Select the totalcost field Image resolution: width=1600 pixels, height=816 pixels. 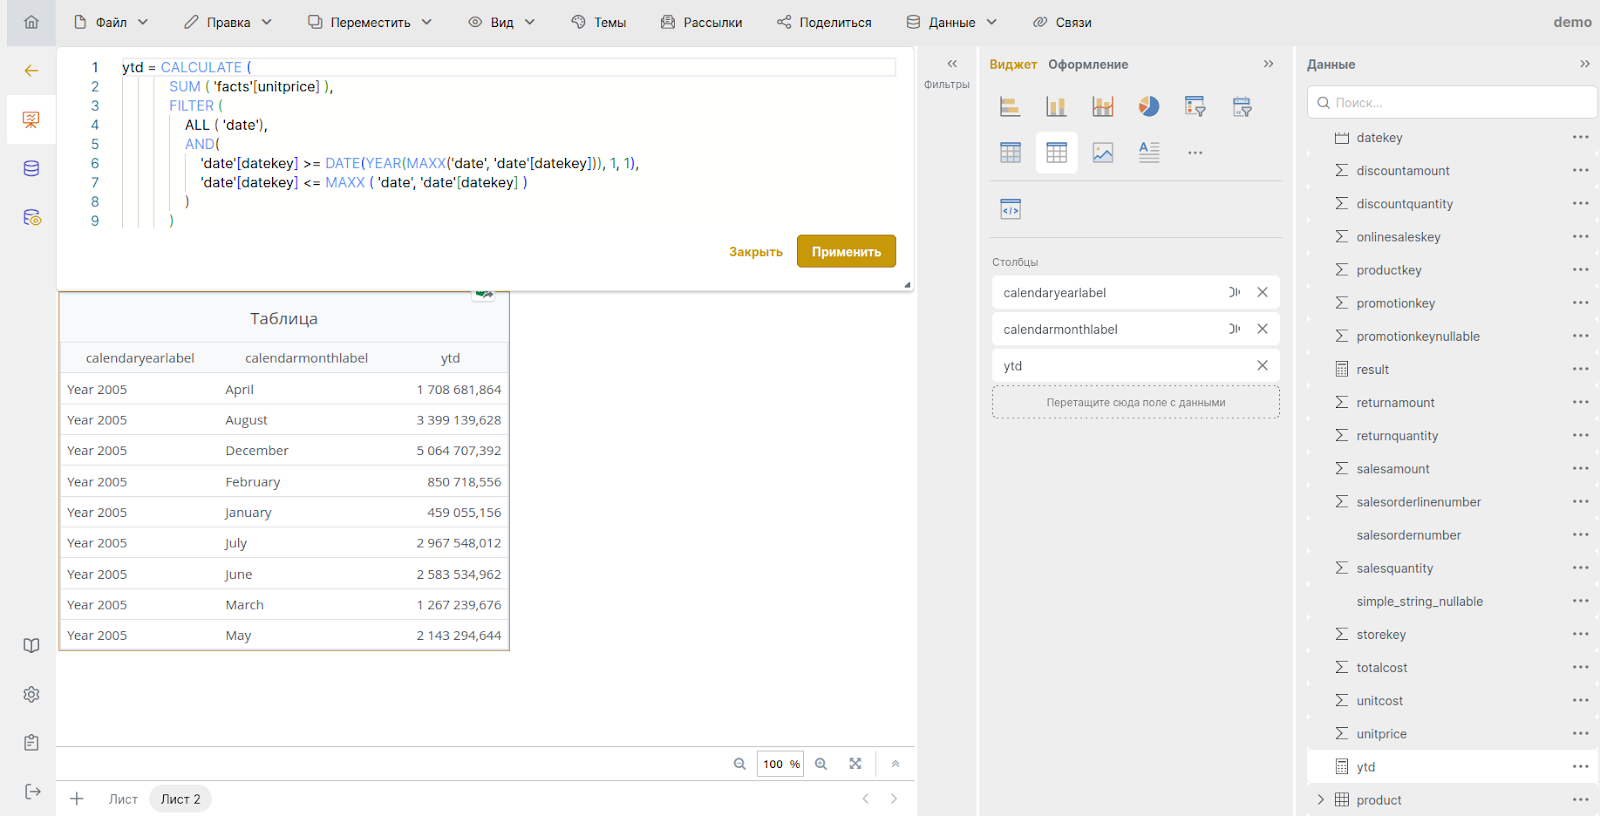tap(1381, 668)
